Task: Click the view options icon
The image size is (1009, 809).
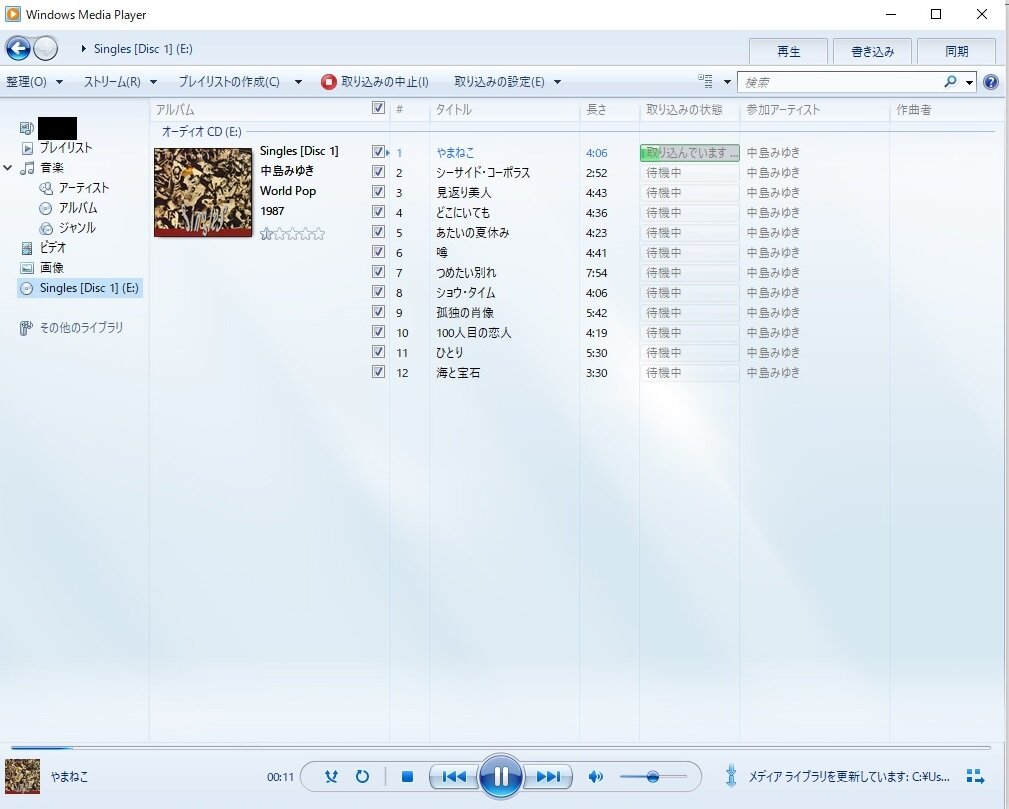Action: click(705, 81)
